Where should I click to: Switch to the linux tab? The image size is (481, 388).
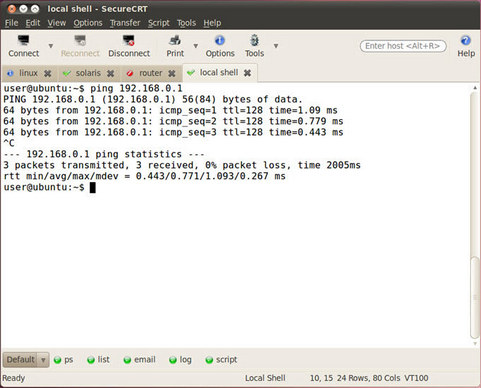(28, 73)
